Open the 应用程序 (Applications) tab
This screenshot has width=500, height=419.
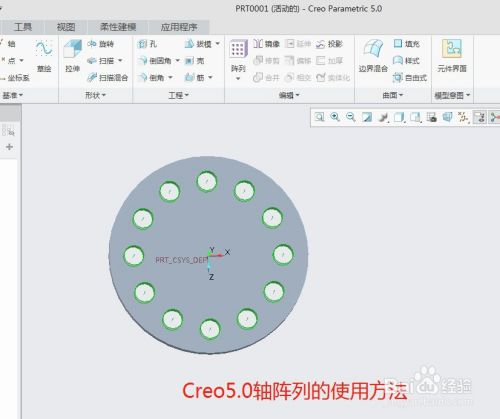179,27
